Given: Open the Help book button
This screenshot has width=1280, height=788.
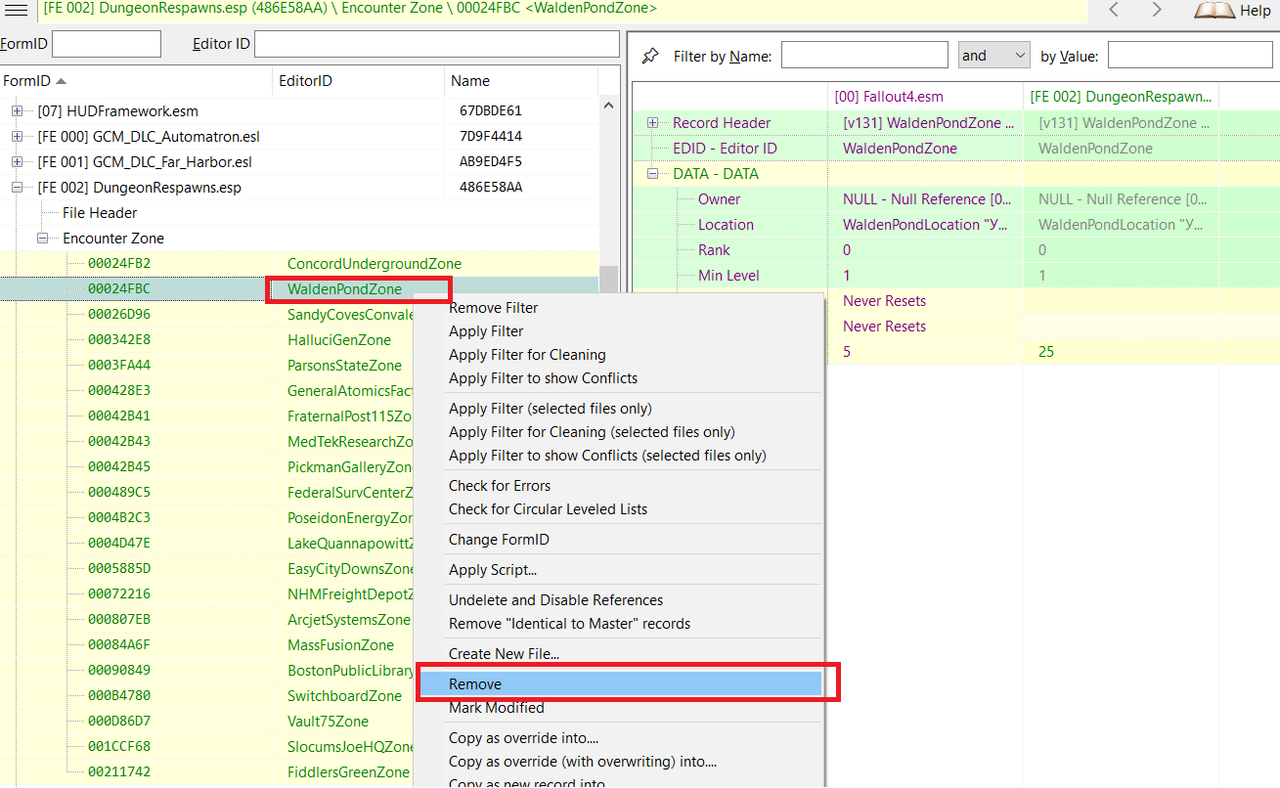Looking at the screenshot, I should 1232,10.
